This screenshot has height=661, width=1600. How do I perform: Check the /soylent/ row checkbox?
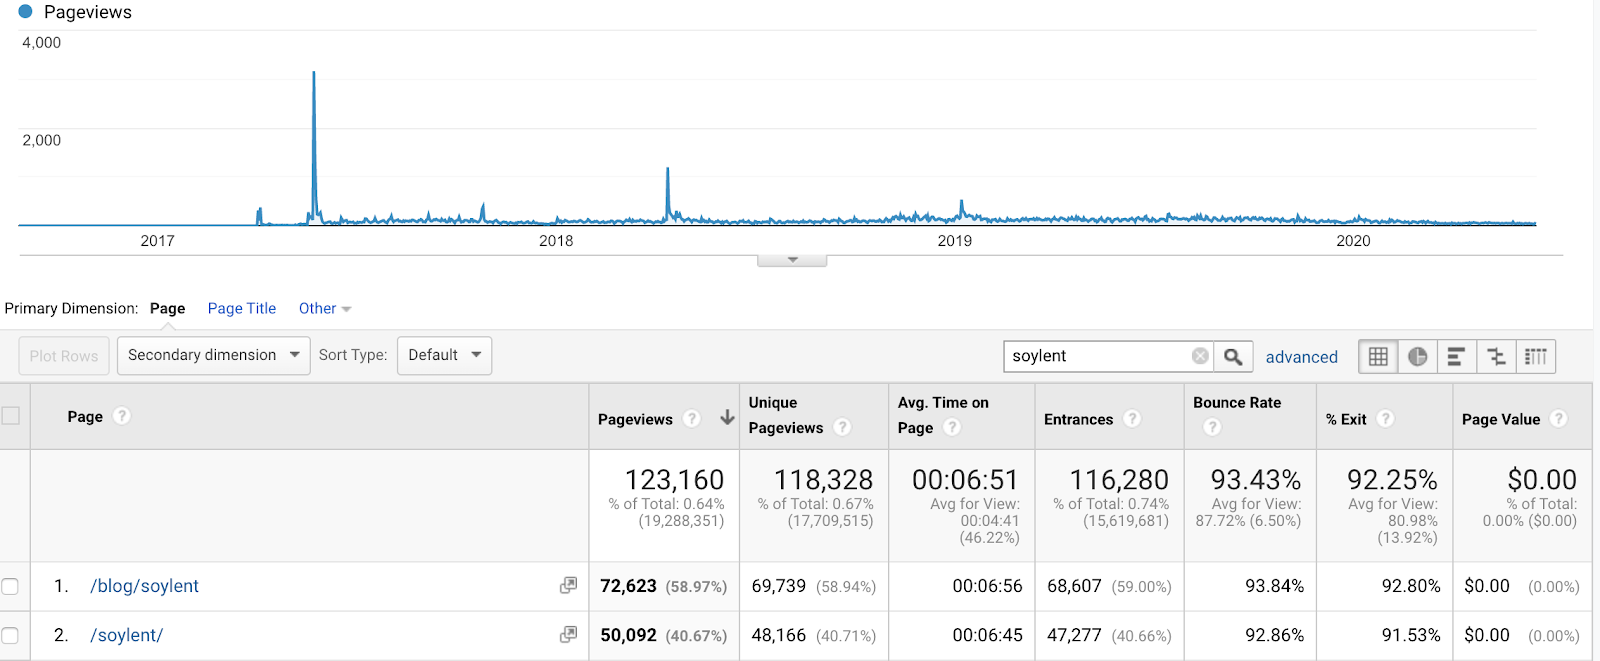click(10, 635)
